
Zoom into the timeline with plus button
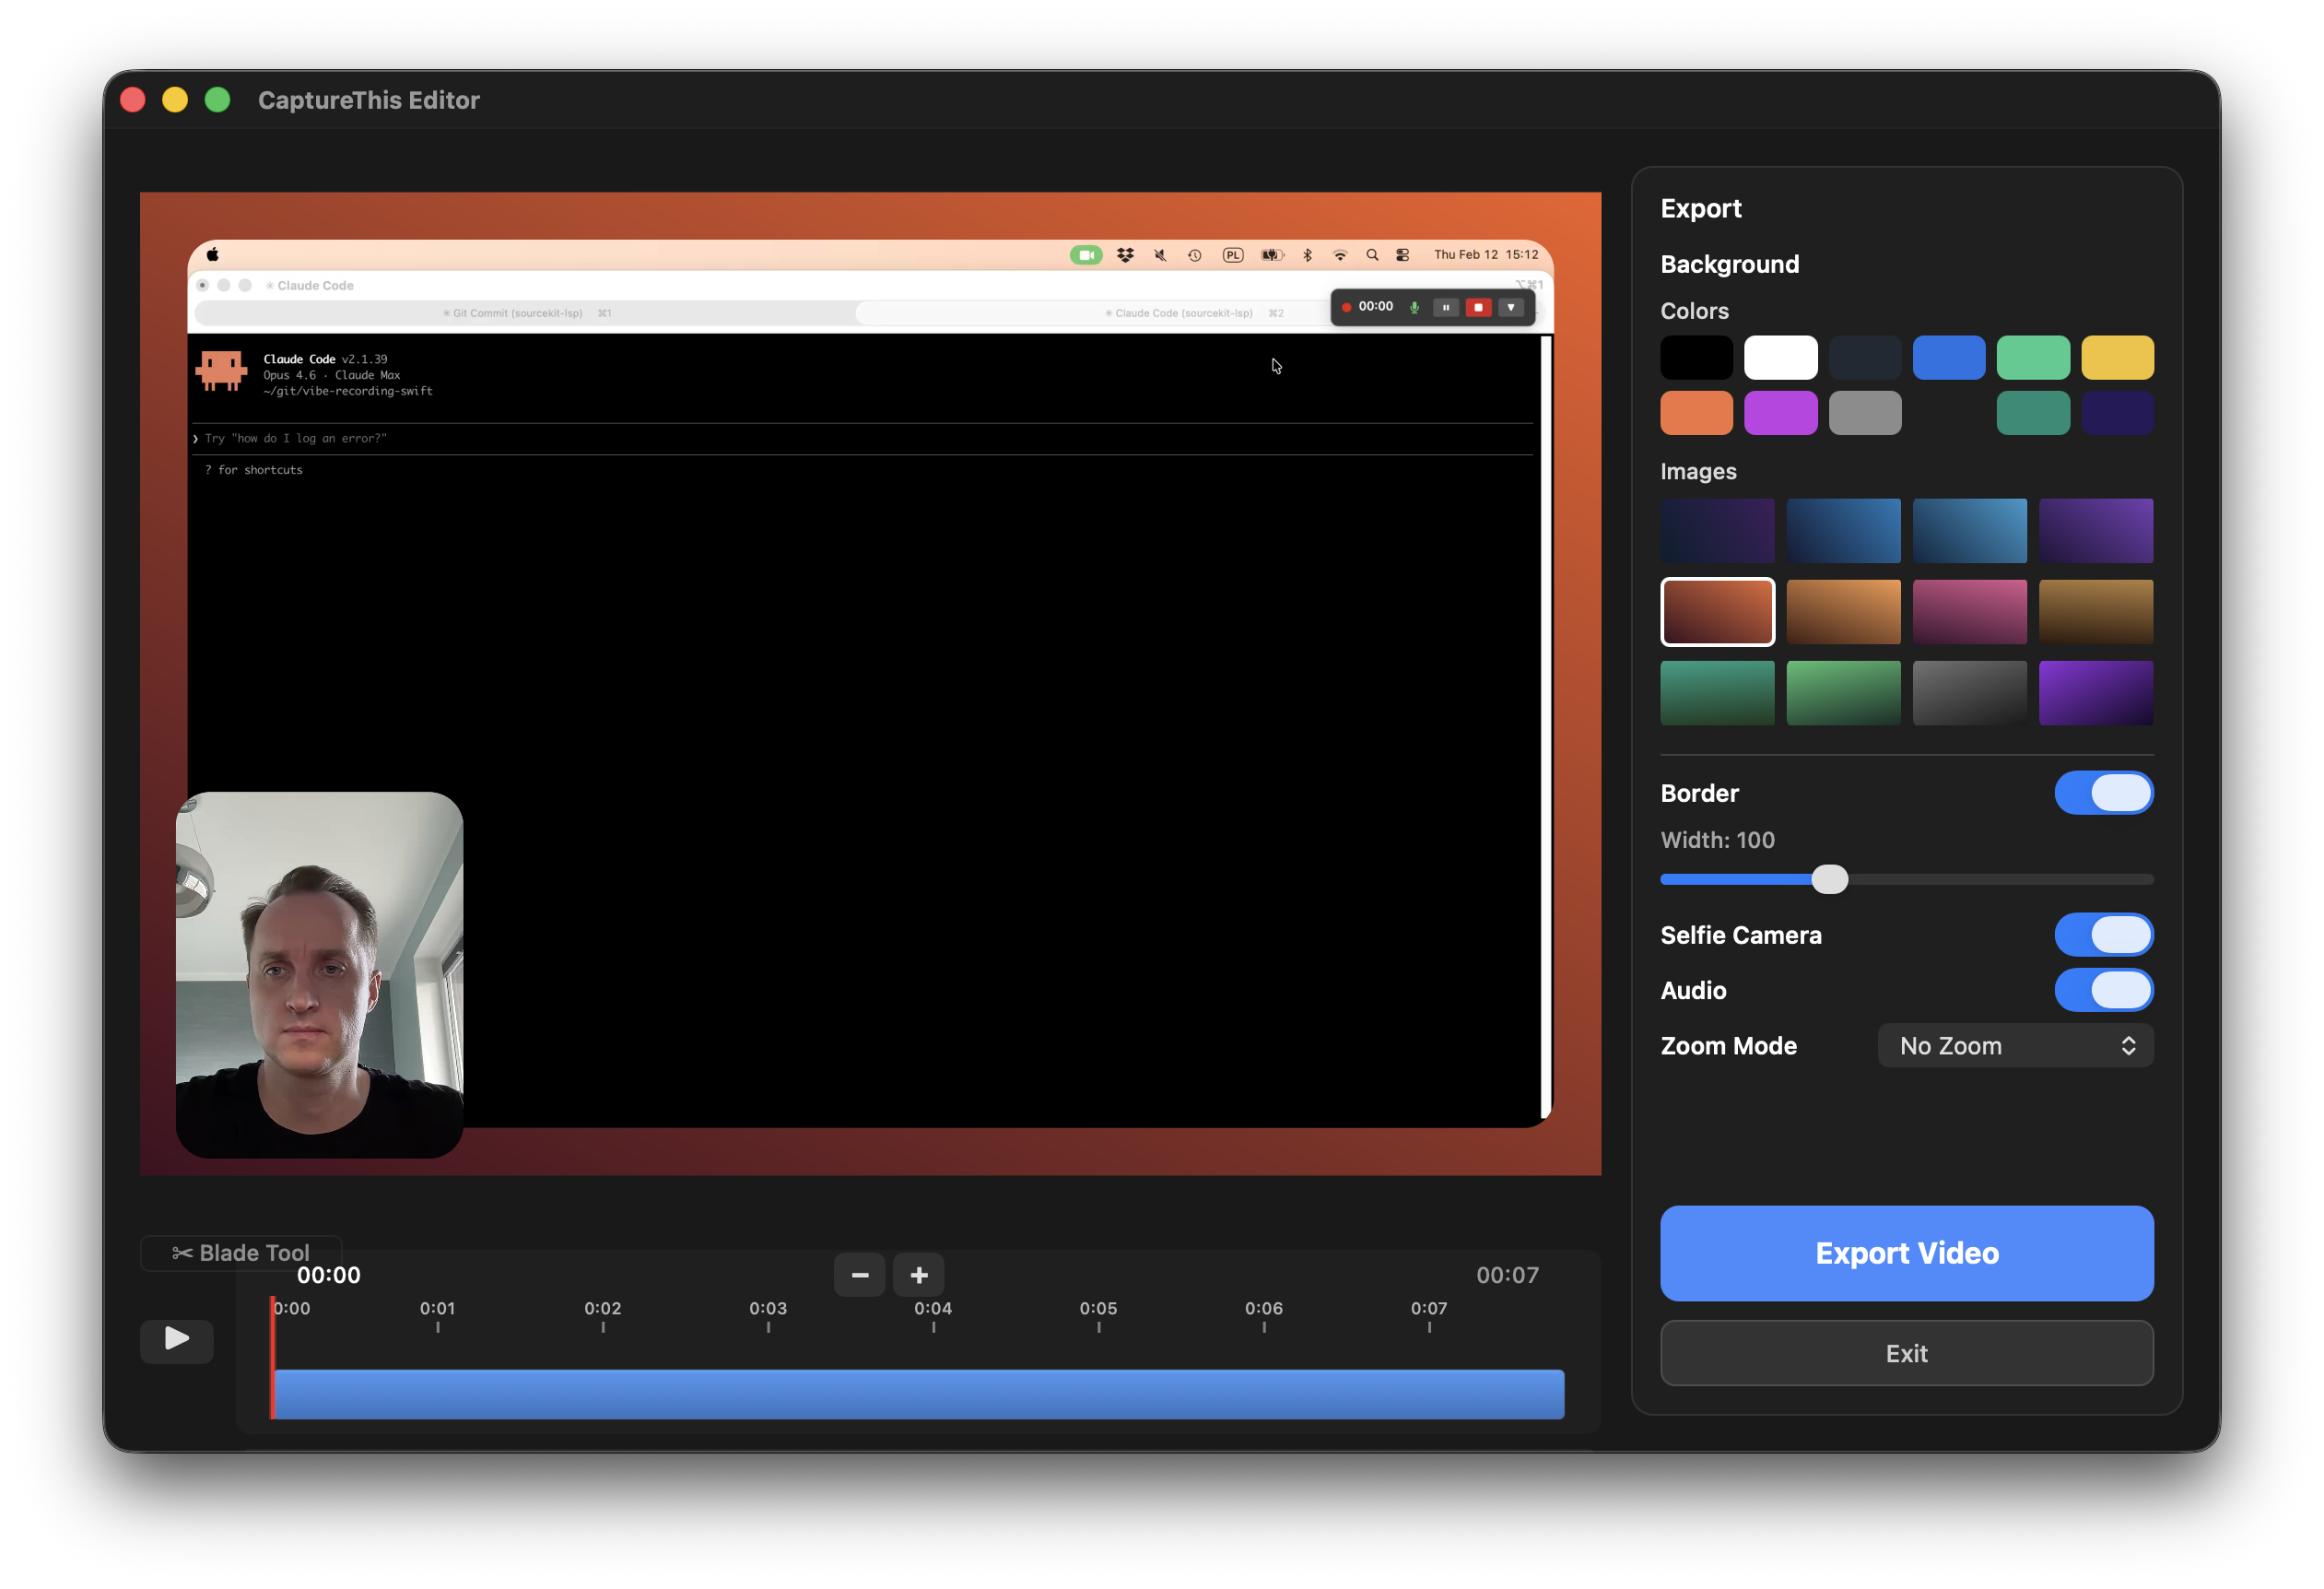[917, 1274]
